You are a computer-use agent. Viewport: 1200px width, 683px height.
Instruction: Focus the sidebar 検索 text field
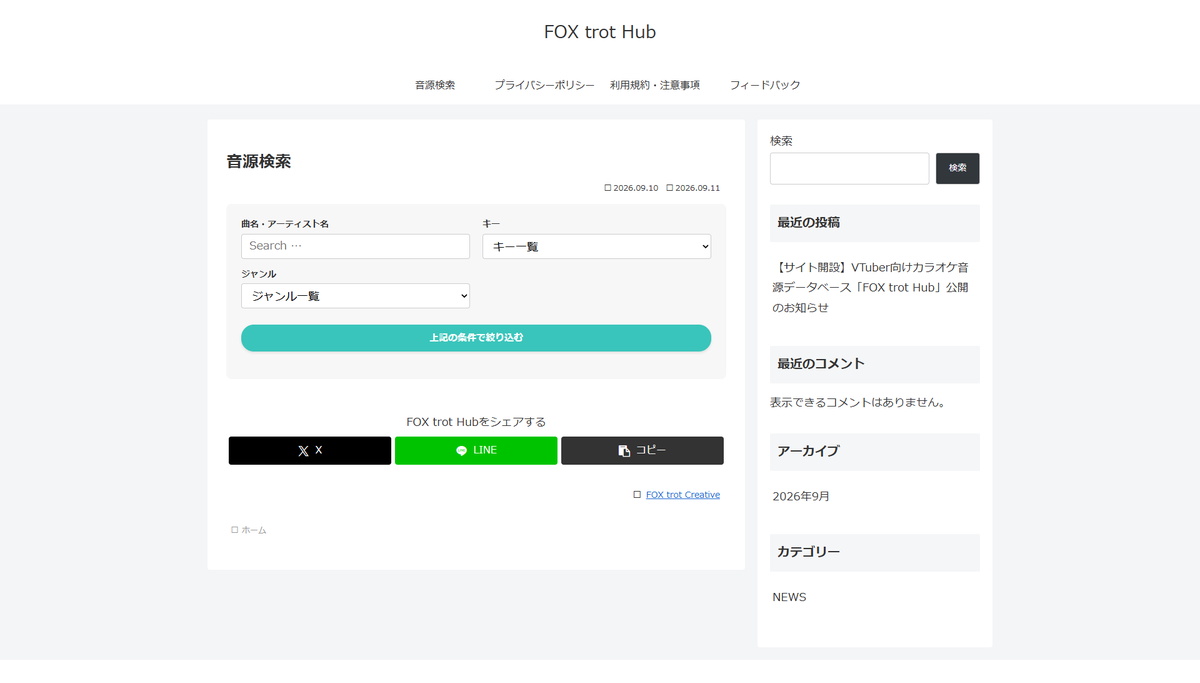pos(850,168)
